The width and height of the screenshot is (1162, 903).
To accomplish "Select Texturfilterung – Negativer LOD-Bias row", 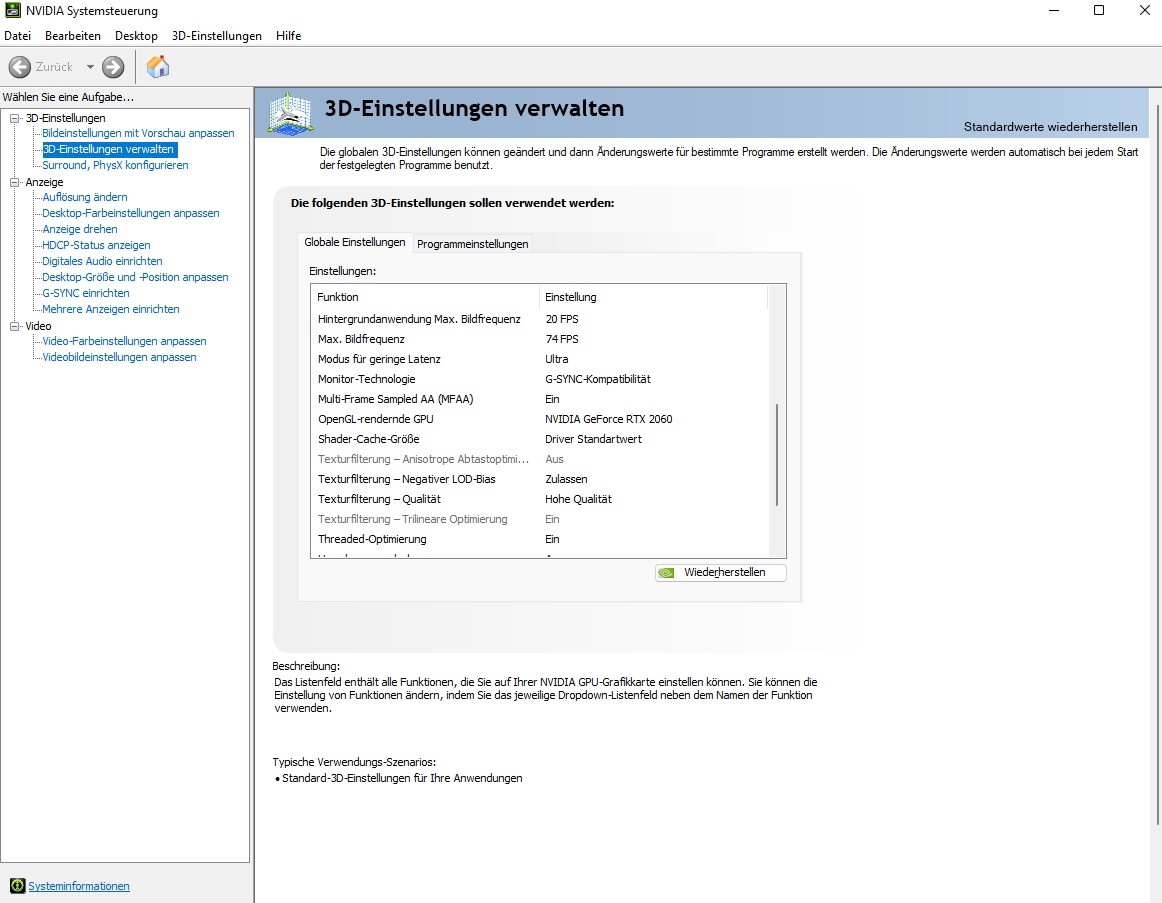I will point(540,479).
